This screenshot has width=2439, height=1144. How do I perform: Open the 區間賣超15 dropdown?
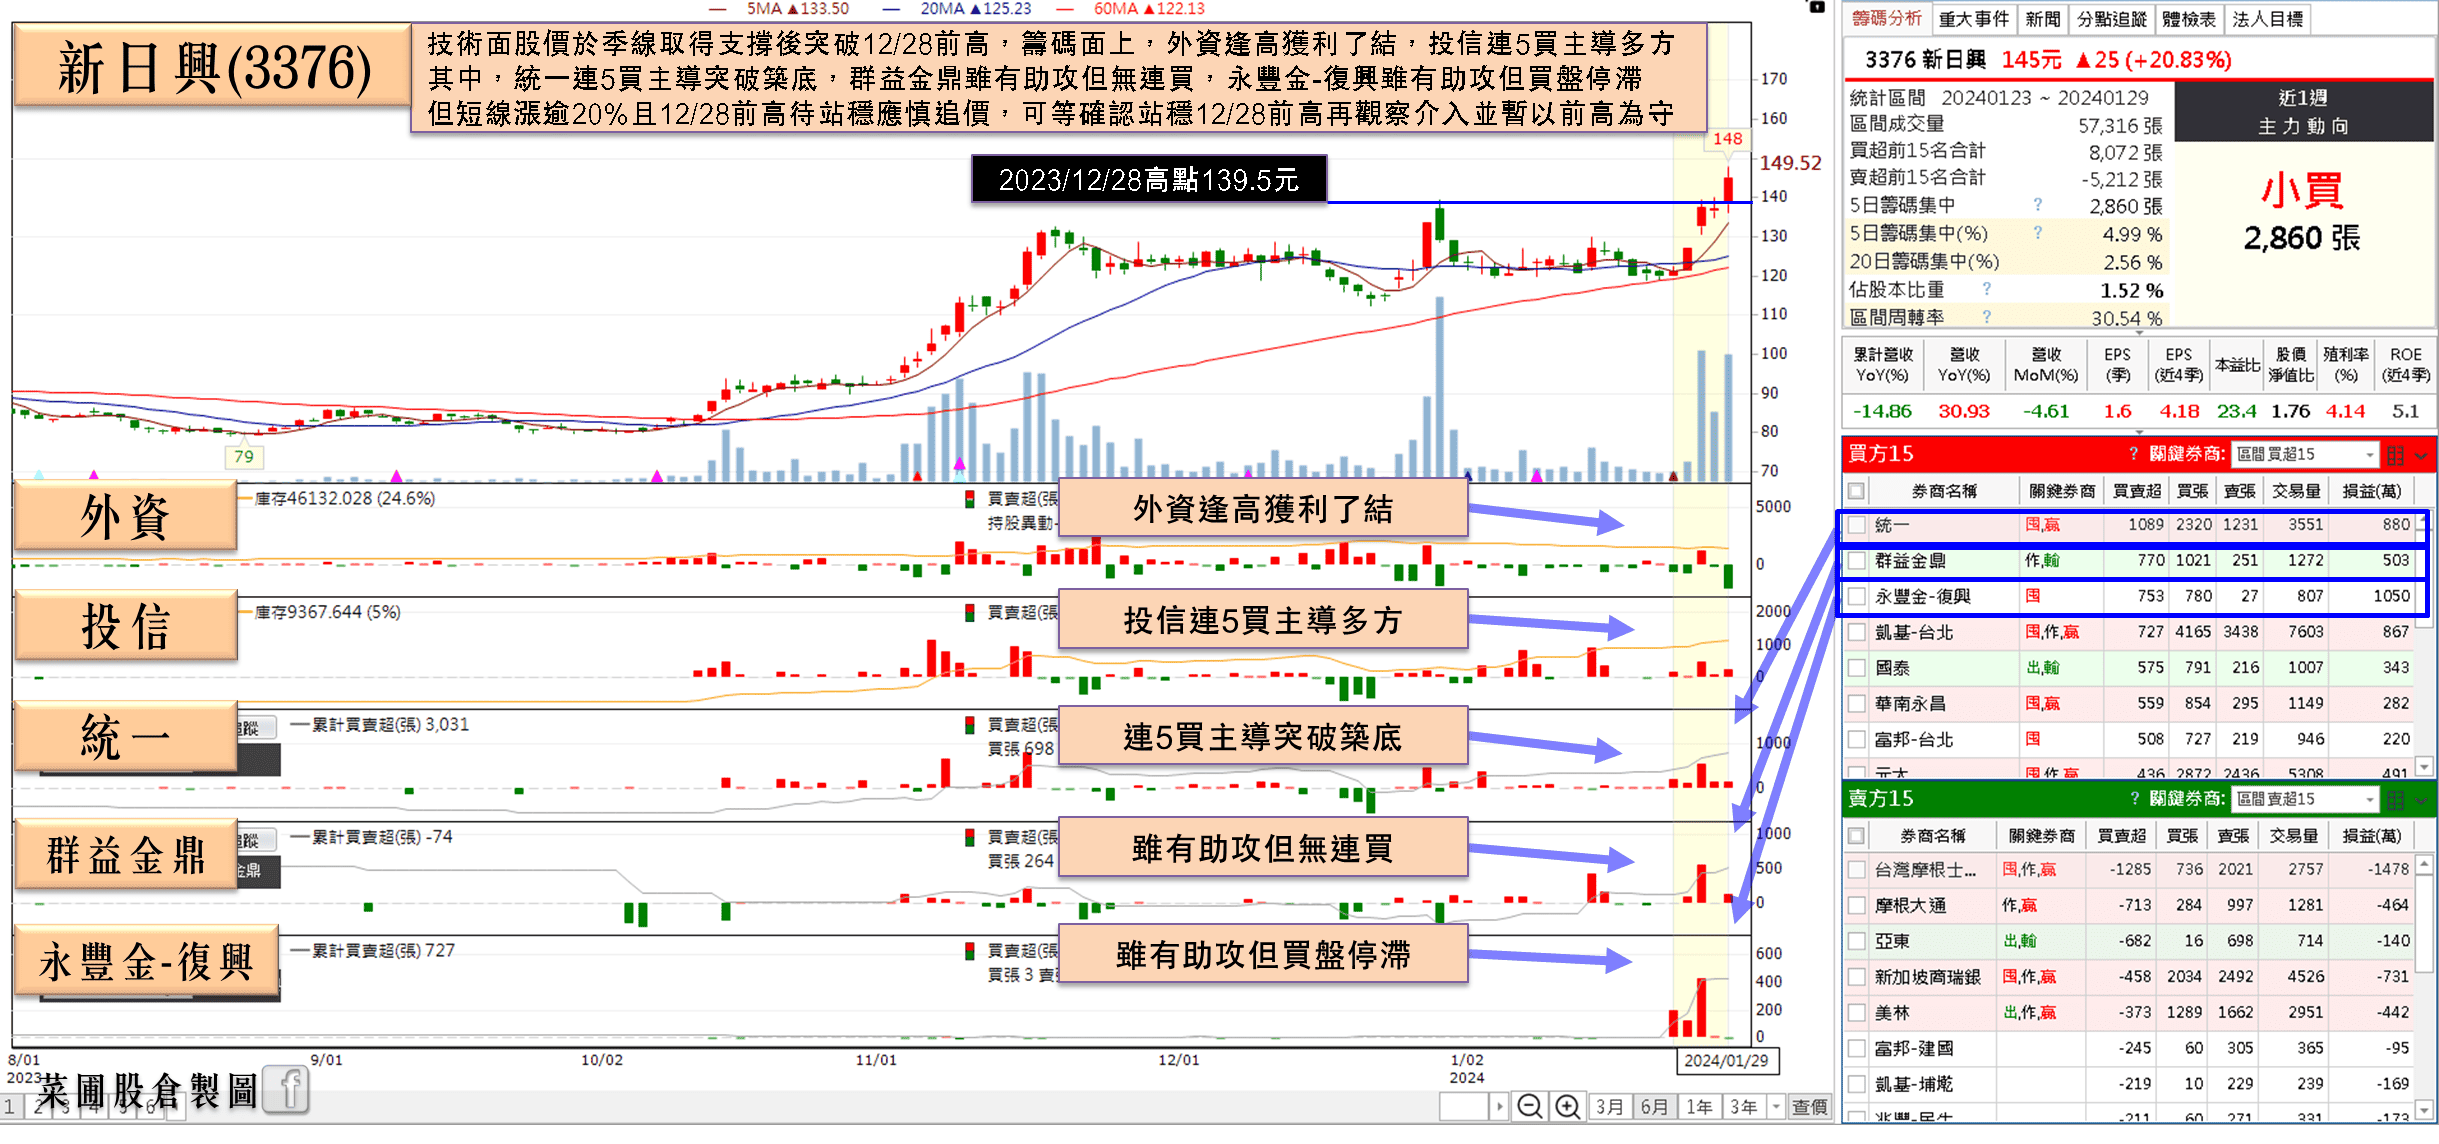point(2305,799)
